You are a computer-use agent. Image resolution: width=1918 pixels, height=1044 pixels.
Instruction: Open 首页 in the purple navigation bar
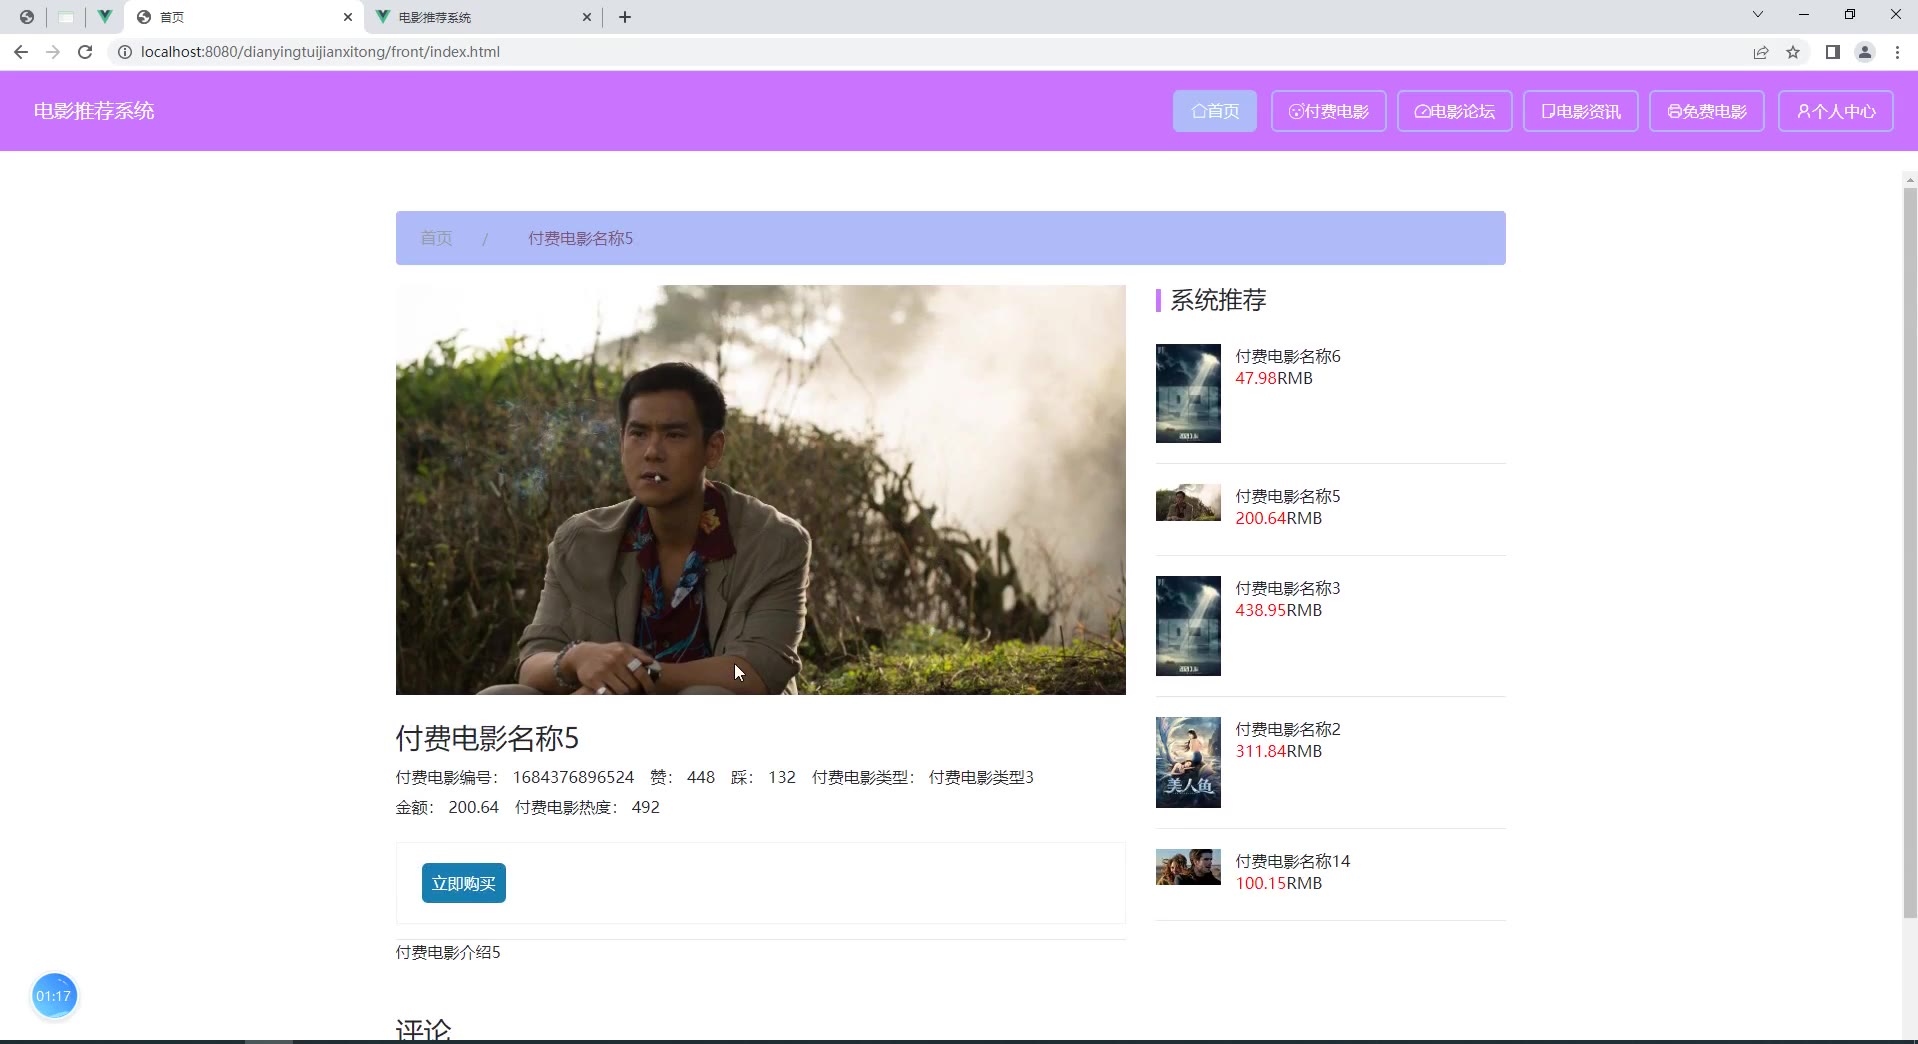[1214, 111]
